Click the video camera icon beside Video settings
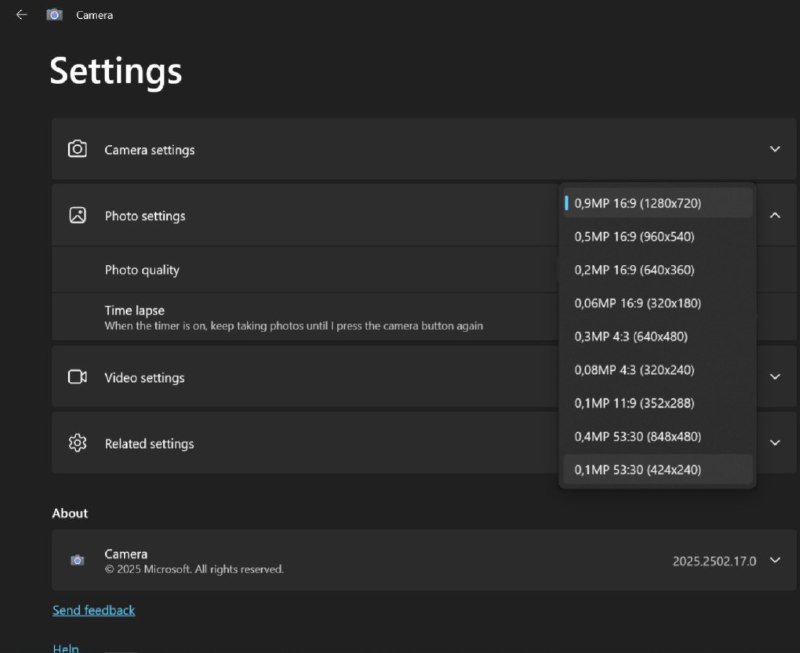Viewport: 800px width, 653px height. [x=77, y=377]
